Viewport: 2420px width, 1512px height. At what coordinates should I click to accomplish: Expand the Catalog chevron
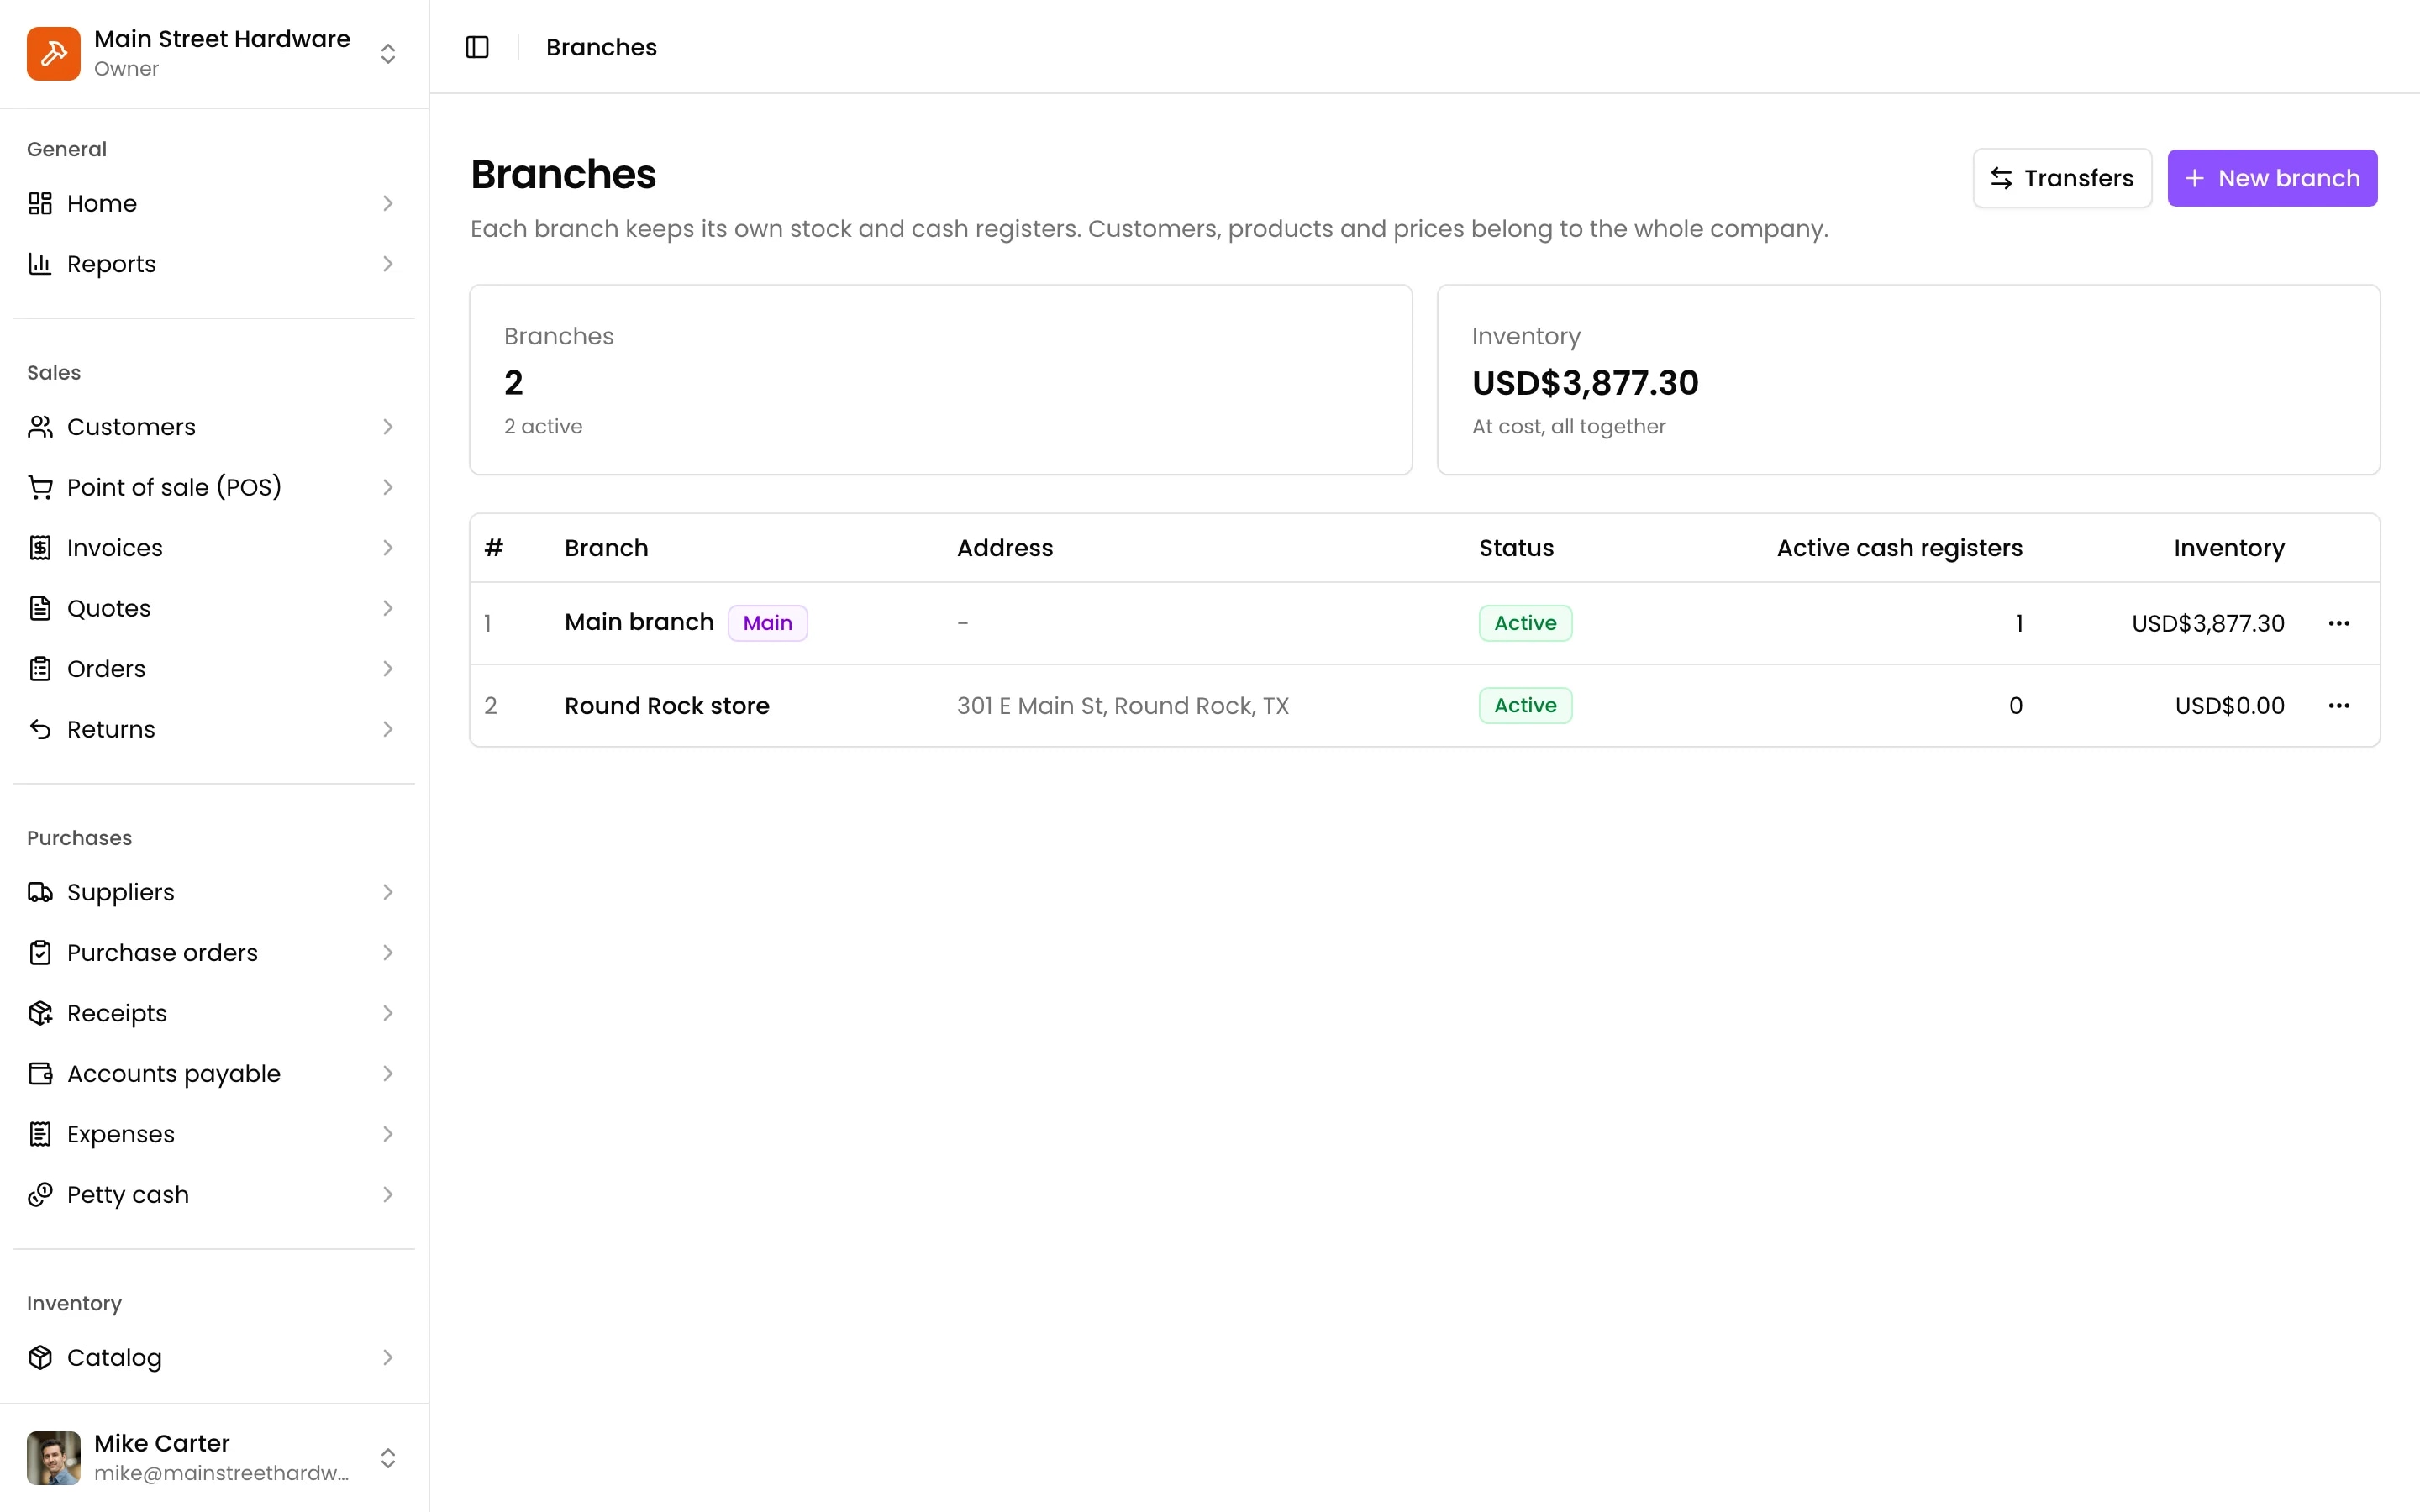pyautogui.click(x=388, y=1358)
